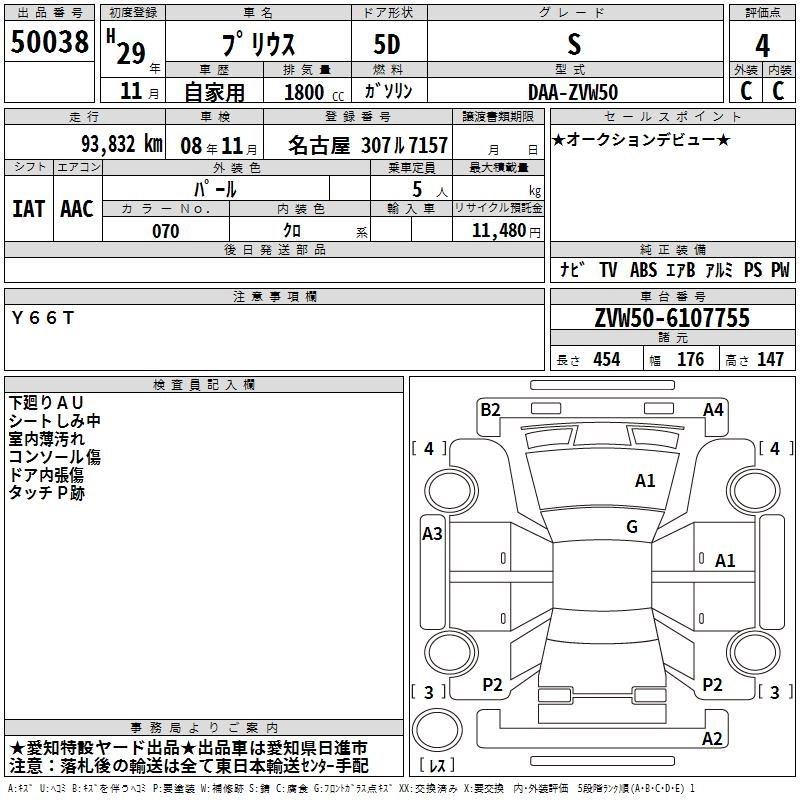Image resolution: width=800 pixels, height=800 pixels.
Task: Select the model code DAA-ZVW50
Action: [x=573, y=91]
